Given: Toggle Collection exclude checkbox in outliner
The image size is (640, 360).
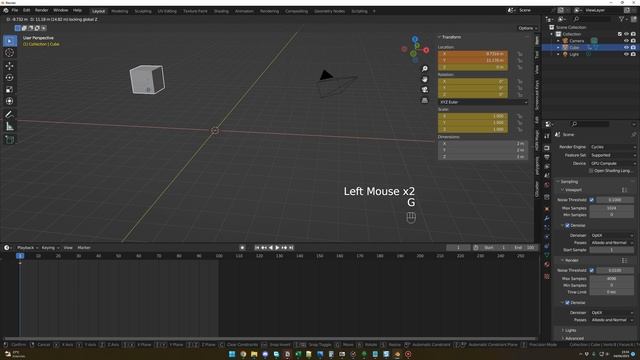Looking at the screenshot, I should tap(620, 34).
